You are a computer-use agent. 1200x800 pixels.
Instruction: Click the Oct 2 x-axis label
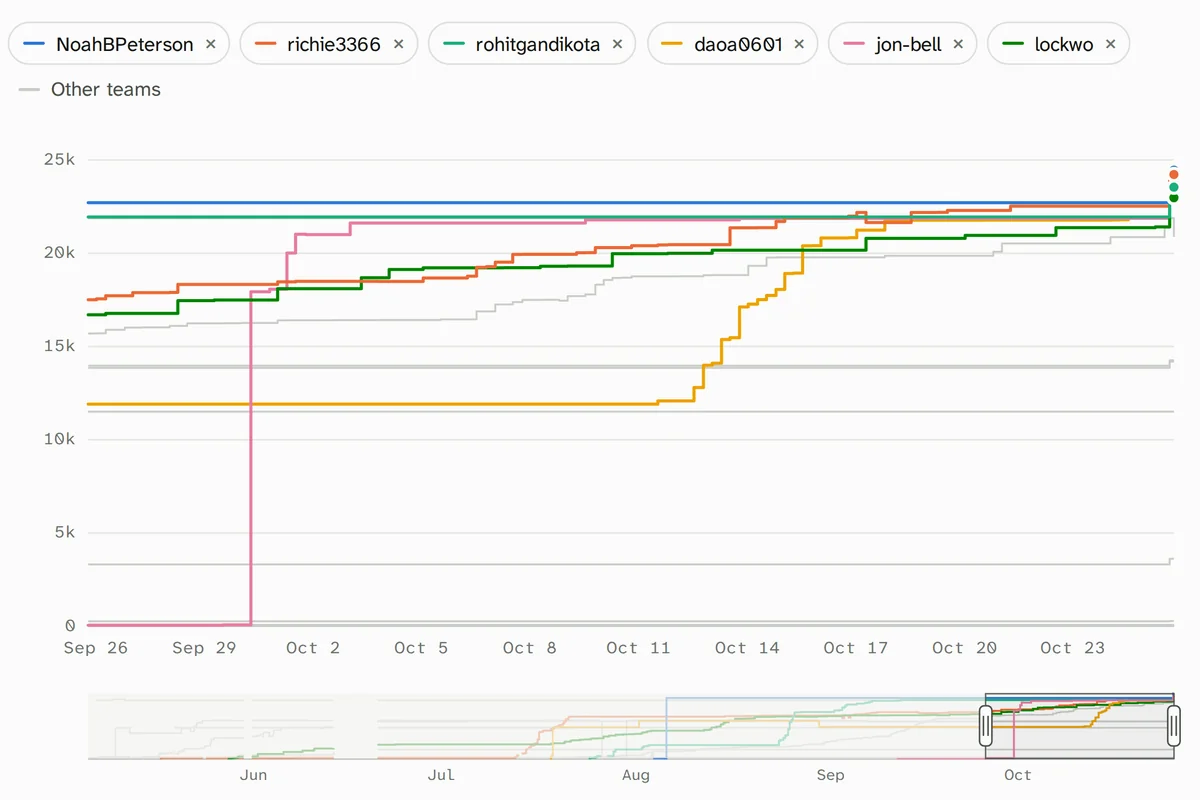click(313, 648)
